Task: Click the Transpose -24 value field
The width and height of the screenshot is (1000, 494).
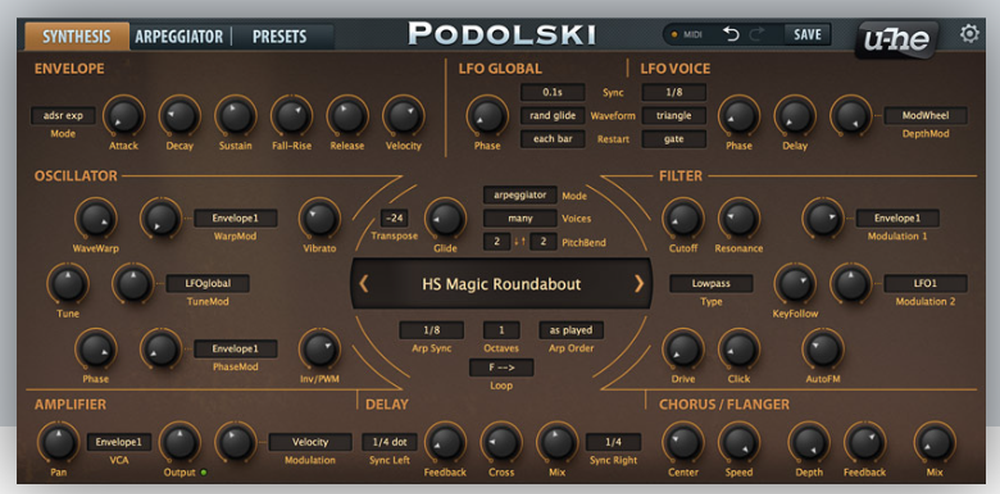Action: [395, 219]
